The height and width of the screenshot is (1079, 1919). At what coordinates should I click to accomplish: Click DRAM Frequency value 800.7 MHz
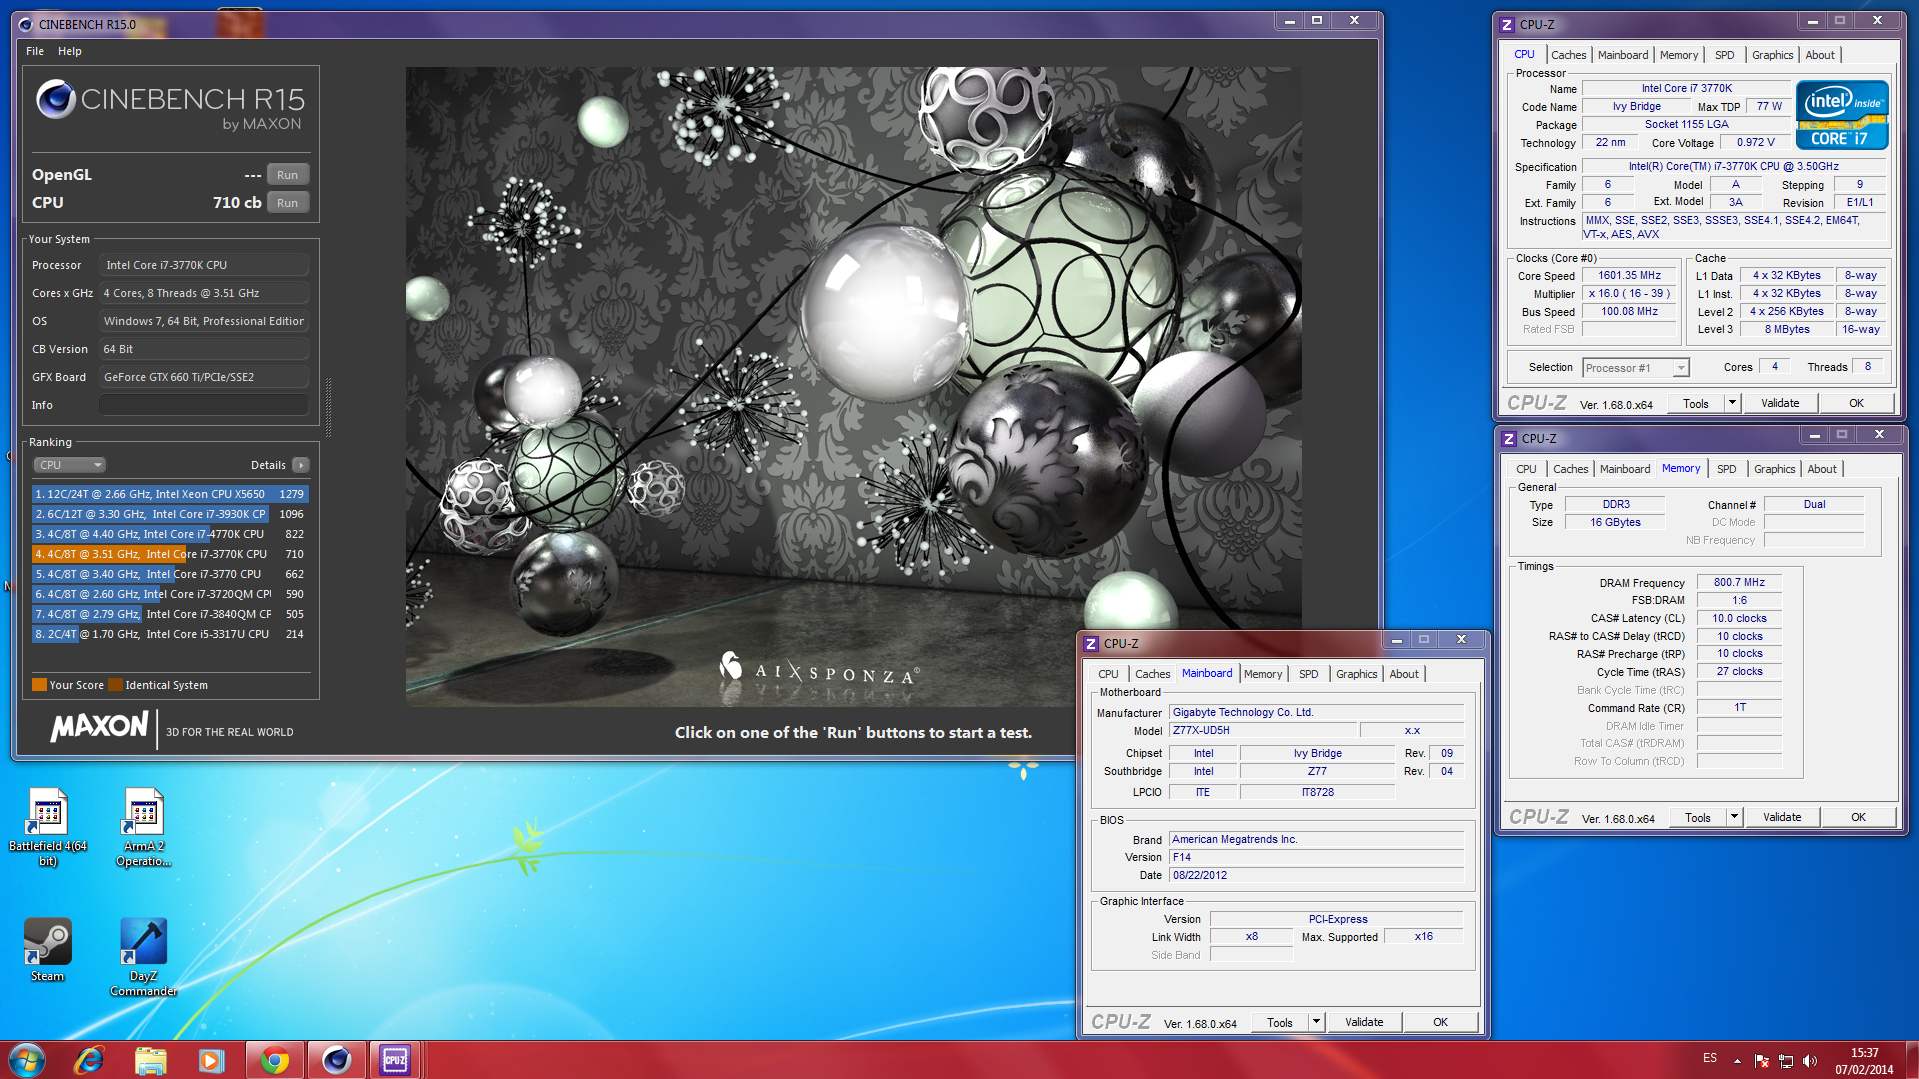click(1739, 582)
